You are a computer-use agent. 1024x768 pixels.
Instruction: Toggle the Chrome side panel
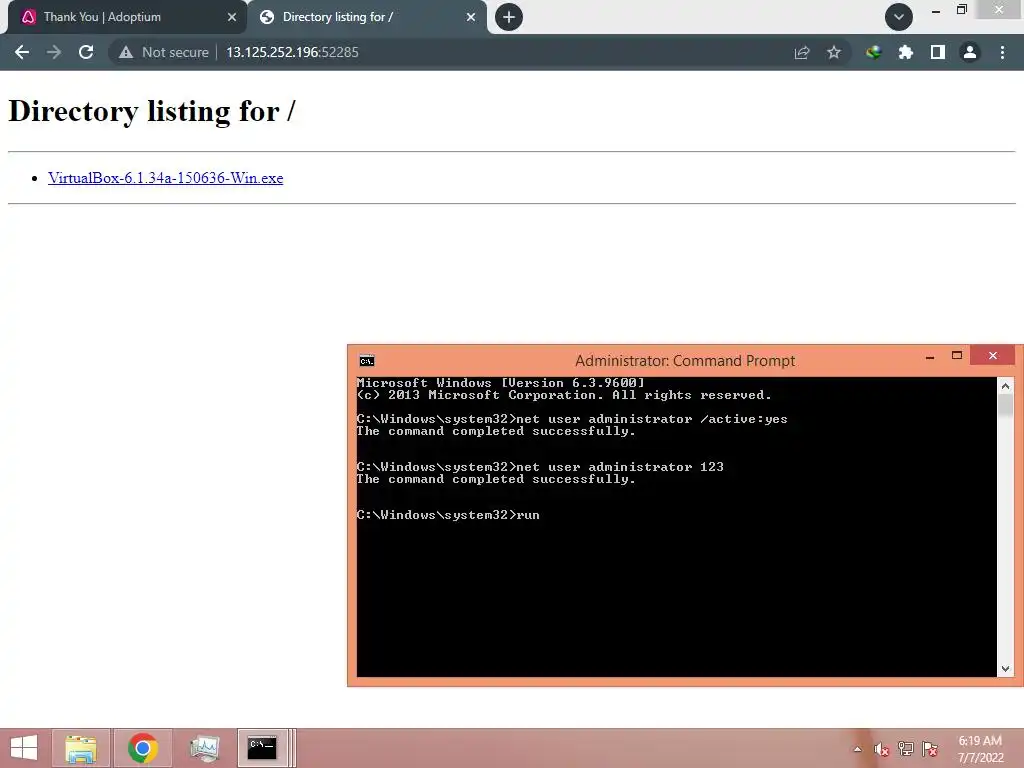pyautogui.click(x=938, y=52)
